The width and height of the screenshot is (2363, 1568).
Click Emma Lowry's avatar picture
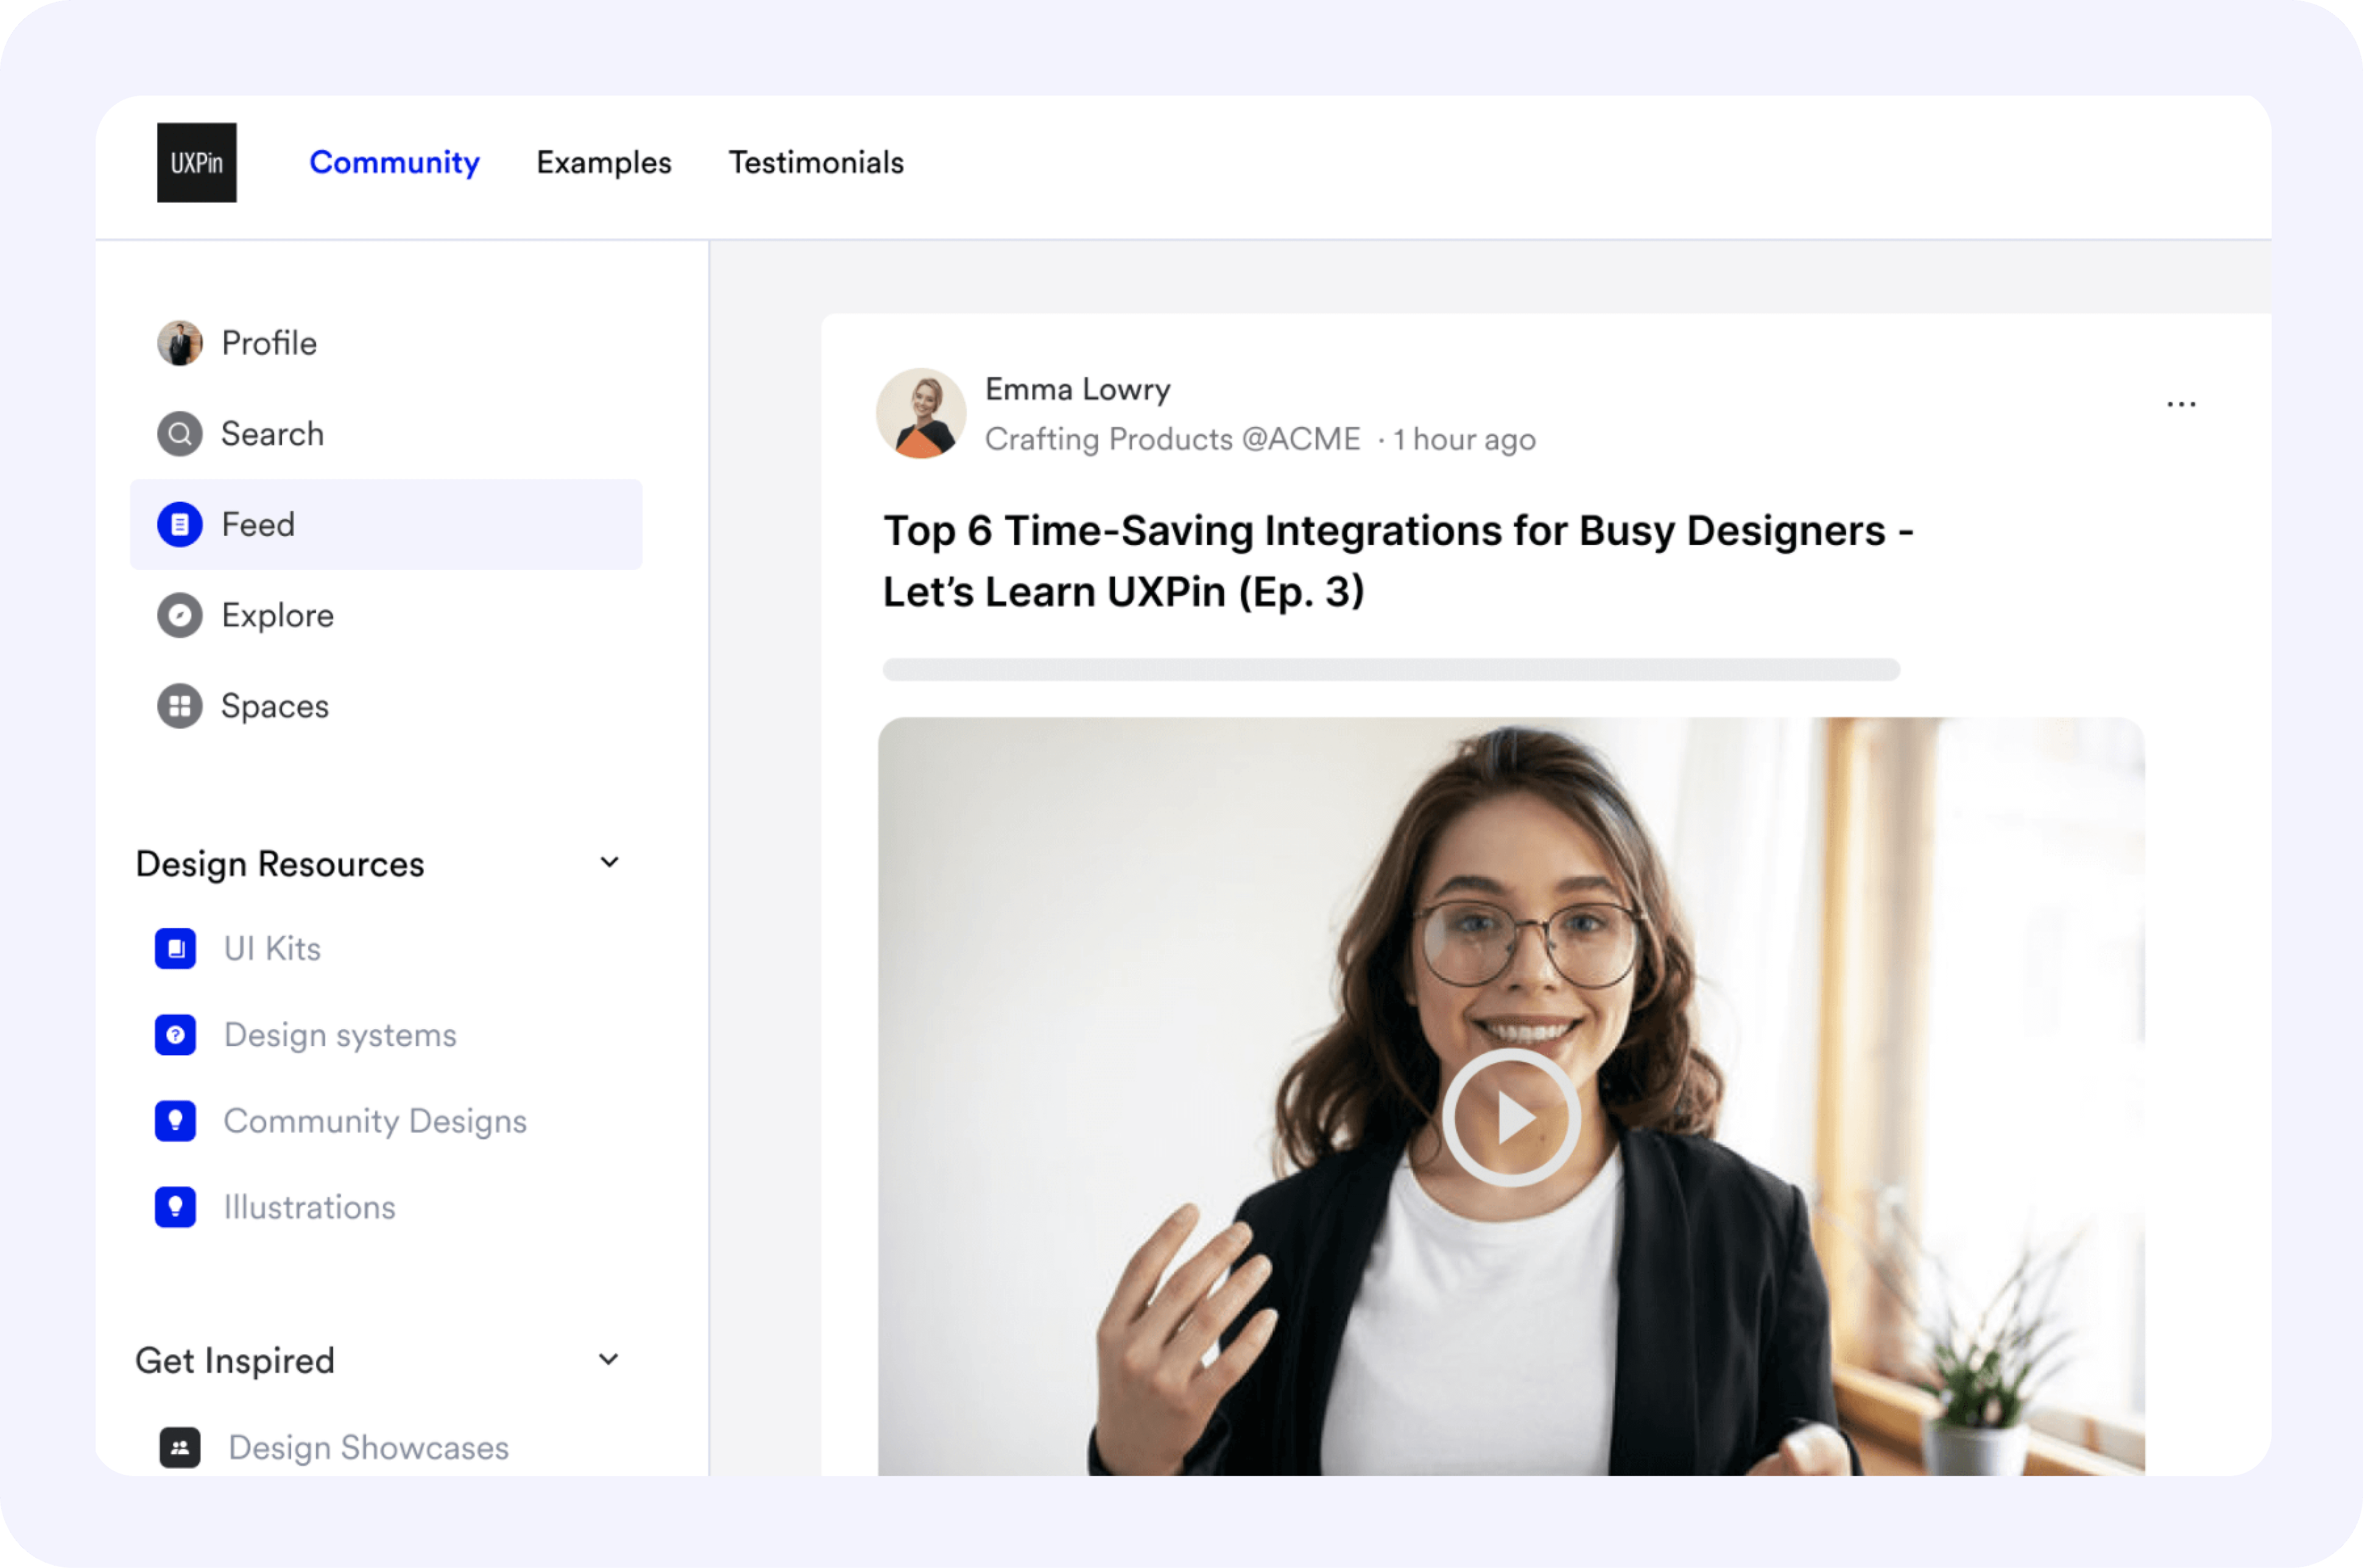coord(921,413)
